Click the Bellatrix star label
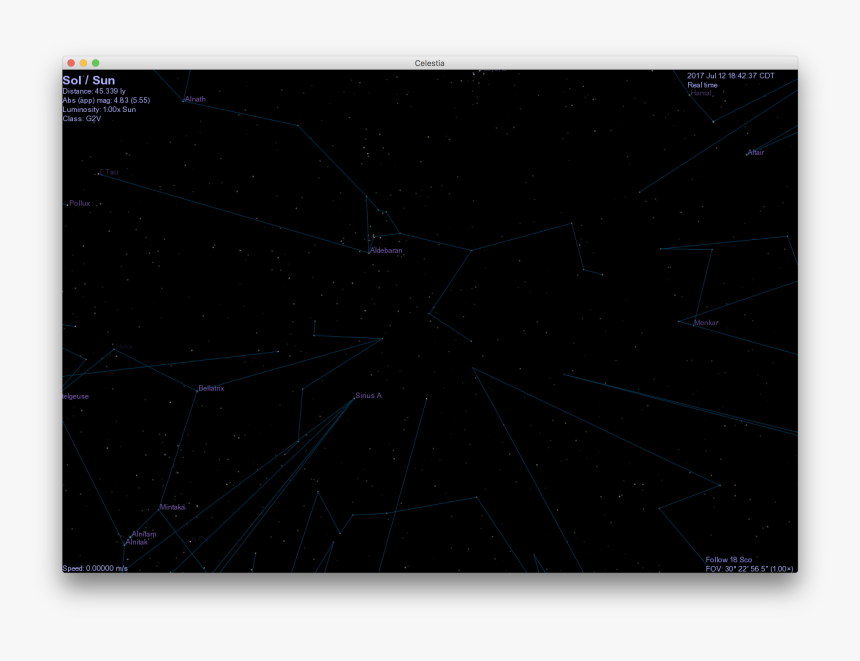860x661 pixels. pyautogui.click(x=211, y=388)
